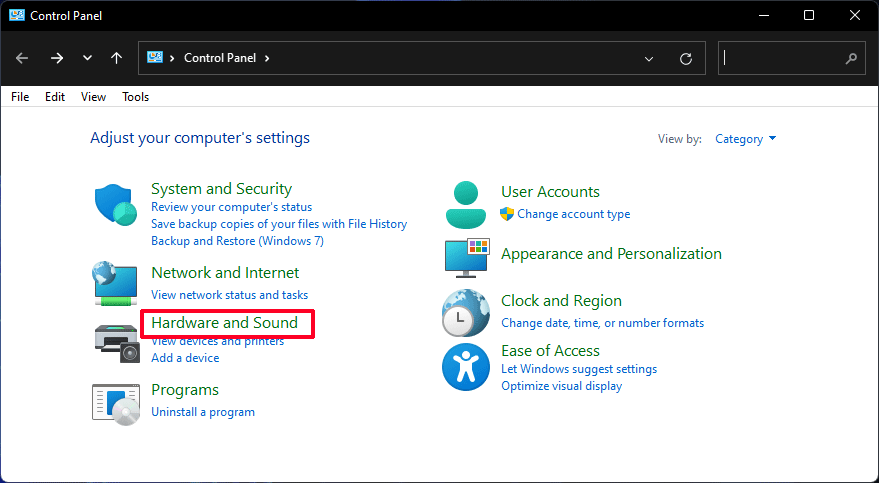Click the Control Panel icon in the address bar
Viewport: 879px width, 483px height.
[155, 57]
